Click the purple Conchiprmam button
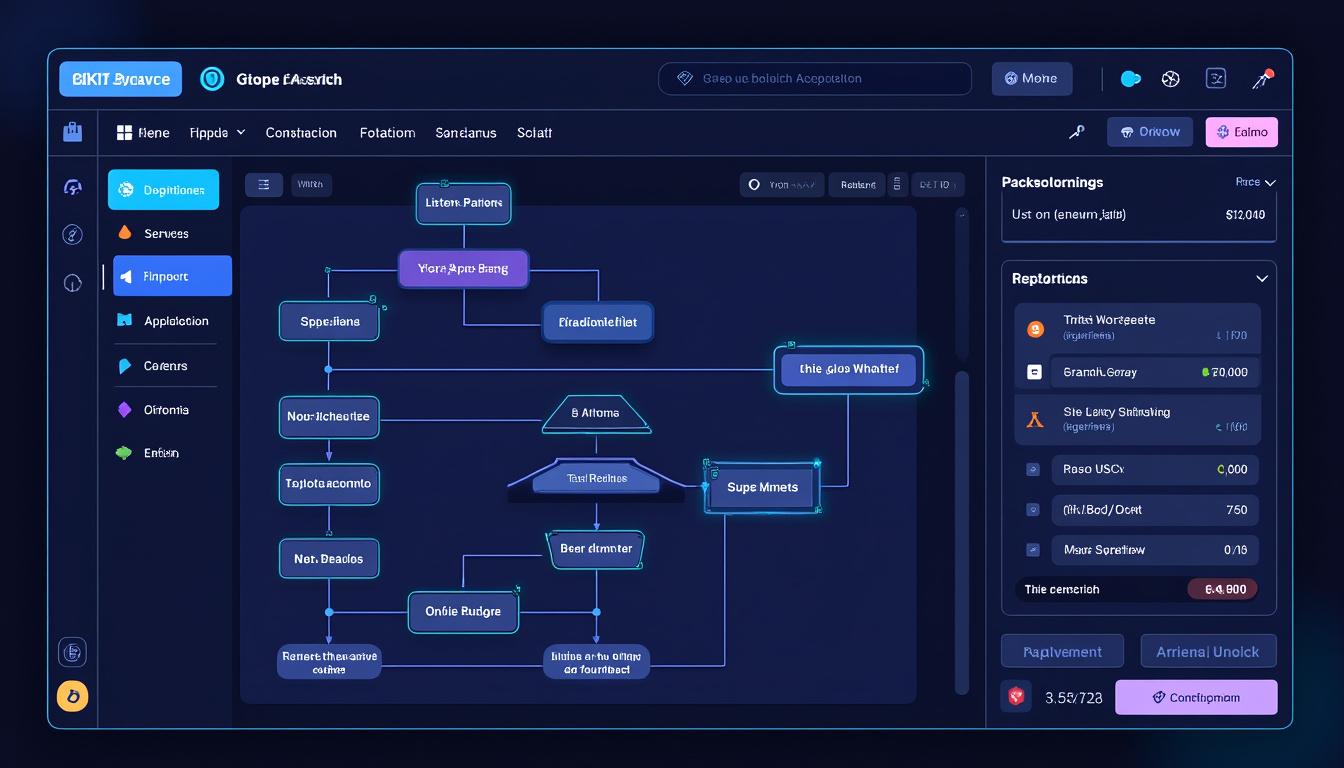This screenshot has width=1344, height=768. pos(1196,697)
